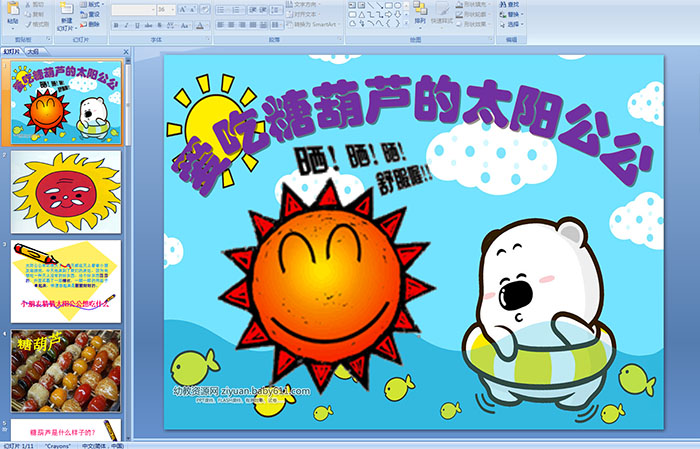Click the Delete (删除) slide icon

coord(83,24)
